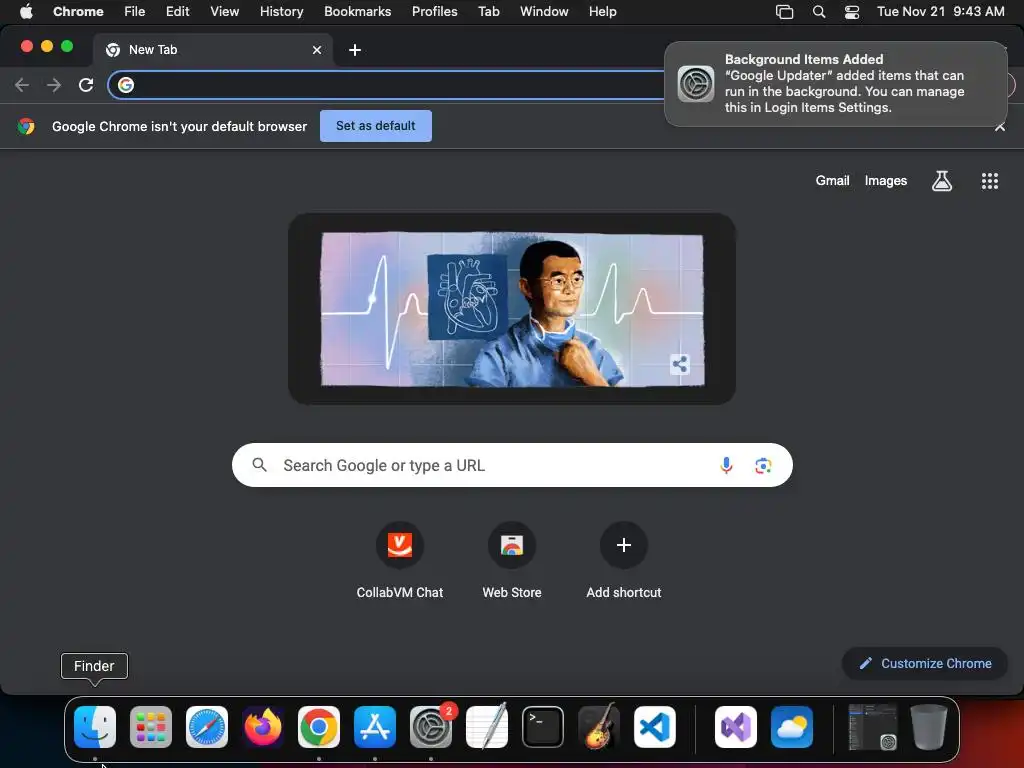This screenshot has height=768, width=1024.
Task: Click the date and time in menu bar
Action: pyautogui.click(x=940, y=12)
